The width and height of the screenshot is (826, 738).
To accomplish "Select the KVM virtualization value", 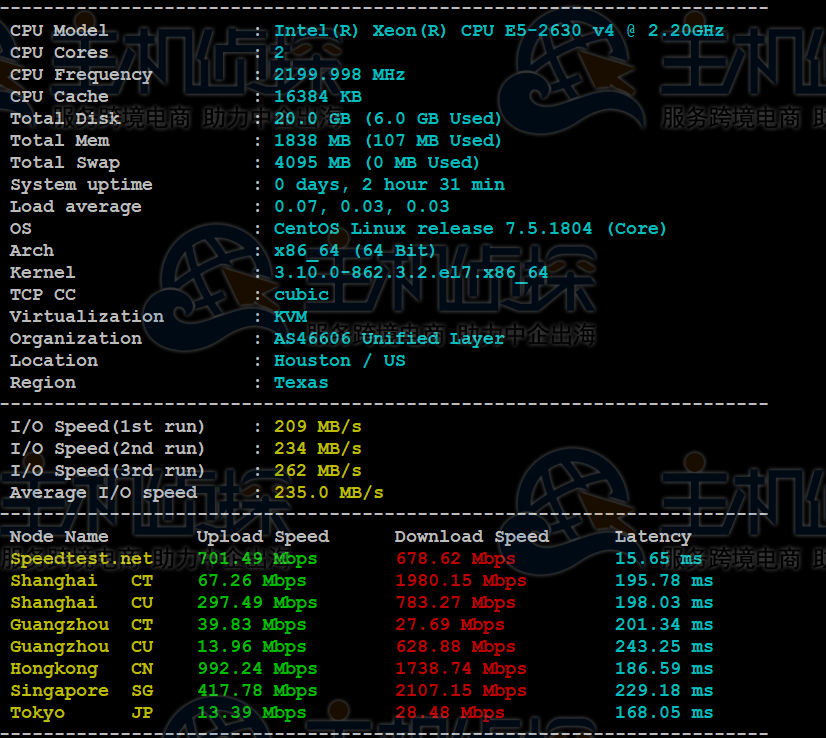I will click(x=290, y=317).
